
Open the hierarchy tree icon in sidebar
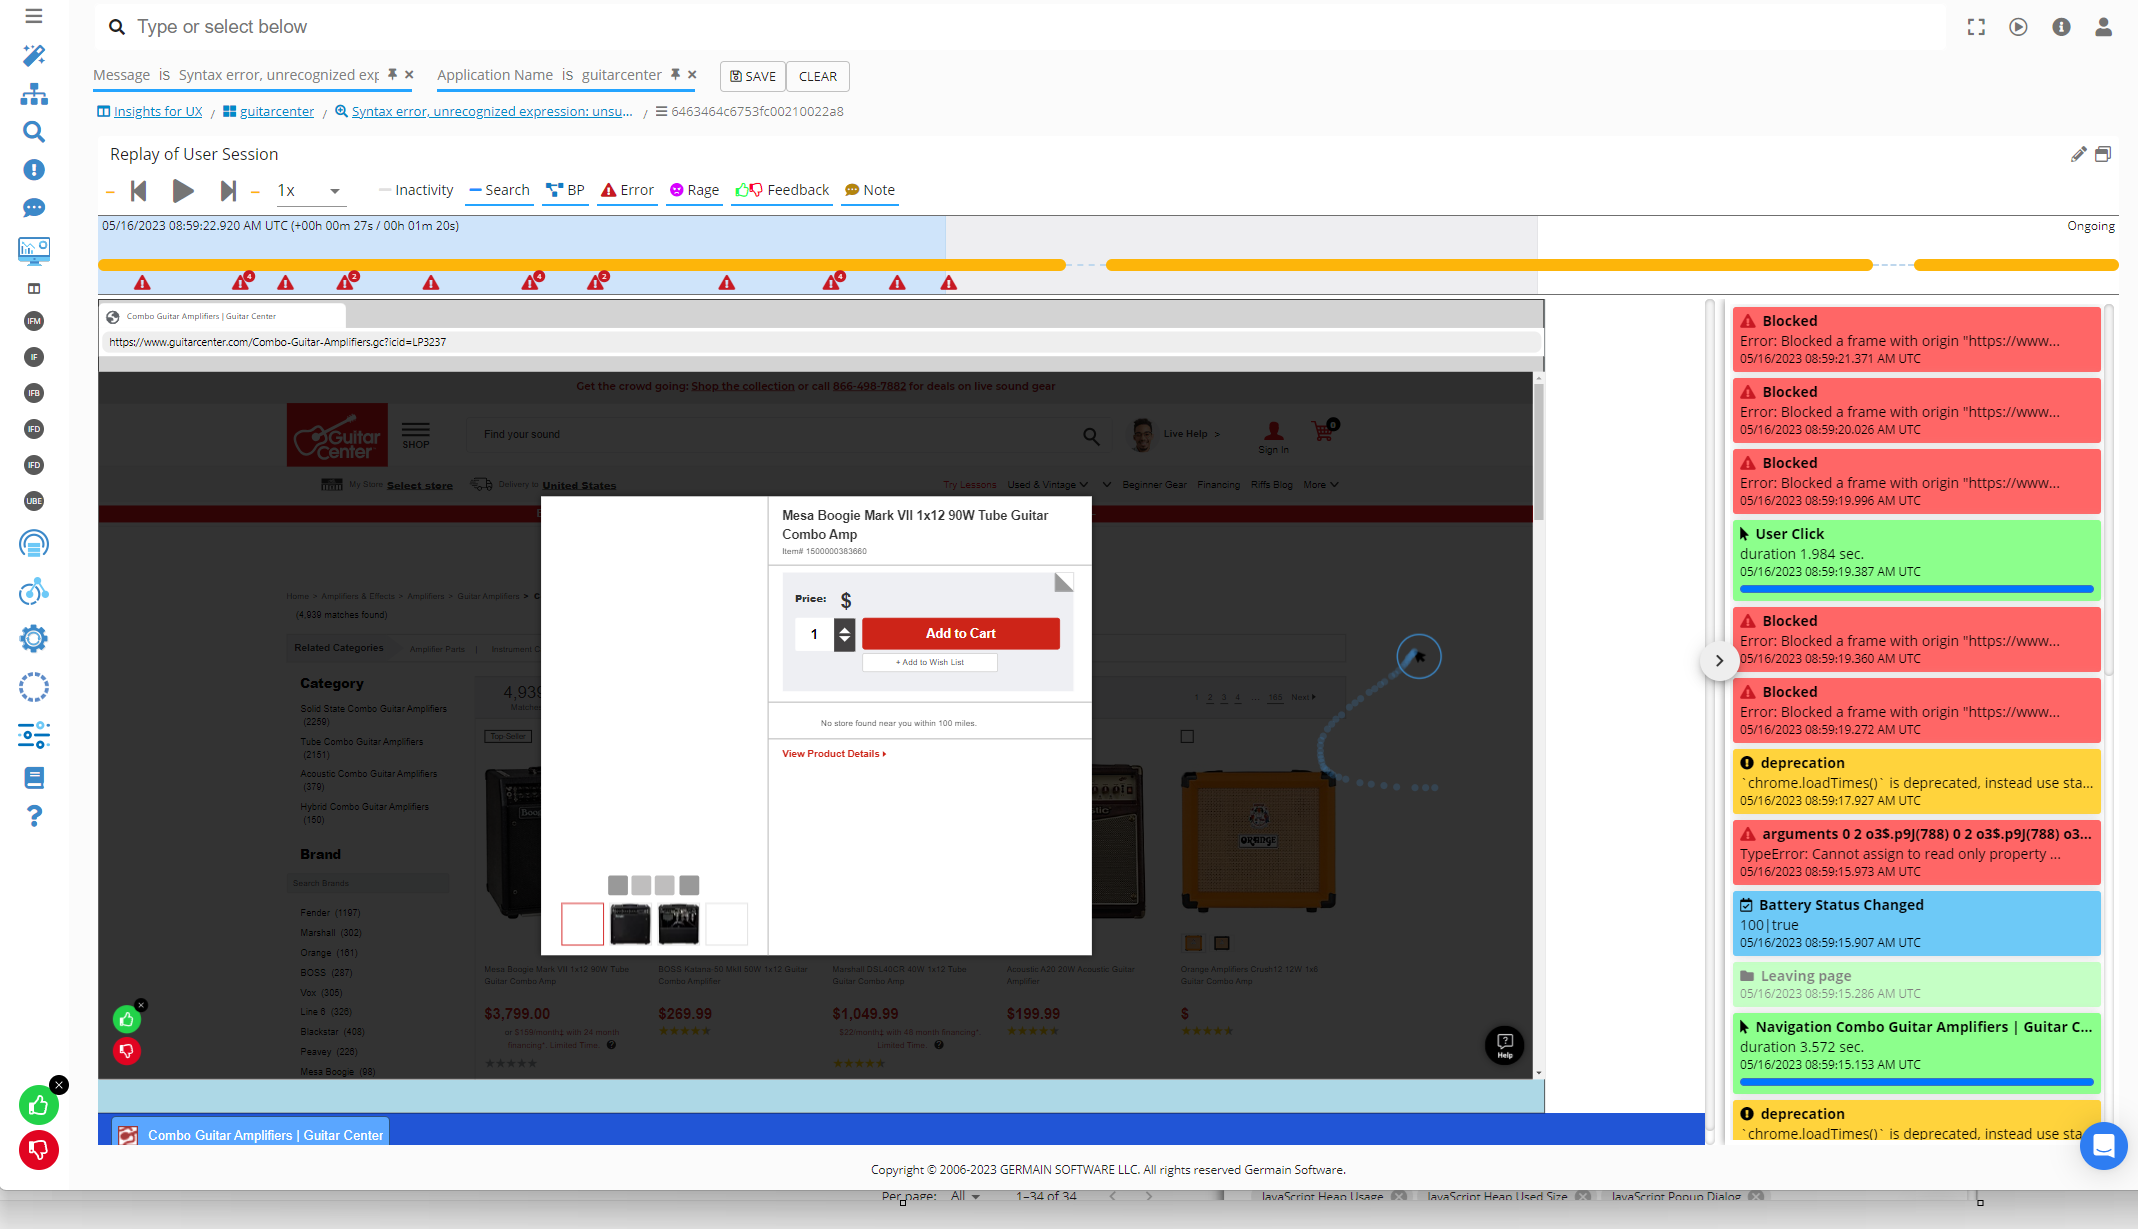point(34,94)
